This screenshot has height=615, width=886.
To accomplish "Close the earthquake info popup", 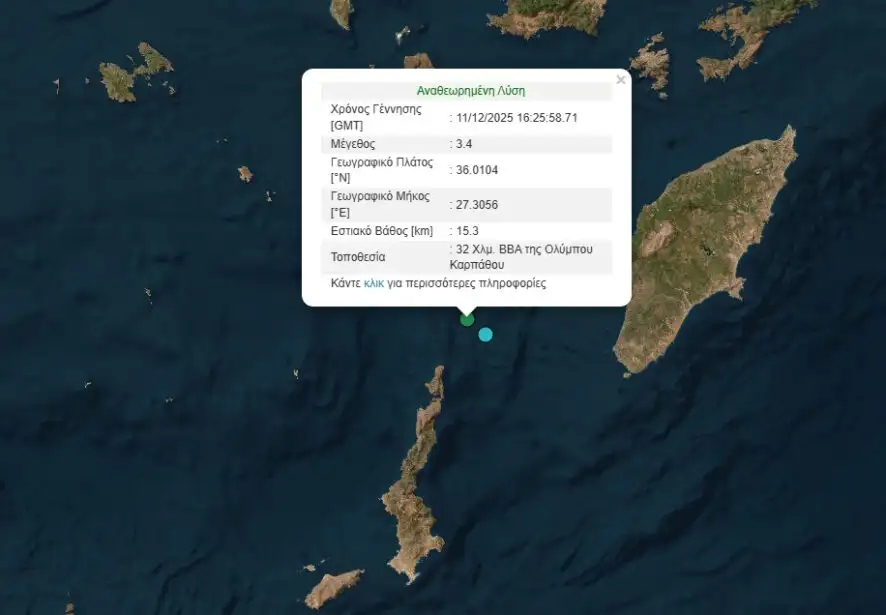I will (620, 80).
